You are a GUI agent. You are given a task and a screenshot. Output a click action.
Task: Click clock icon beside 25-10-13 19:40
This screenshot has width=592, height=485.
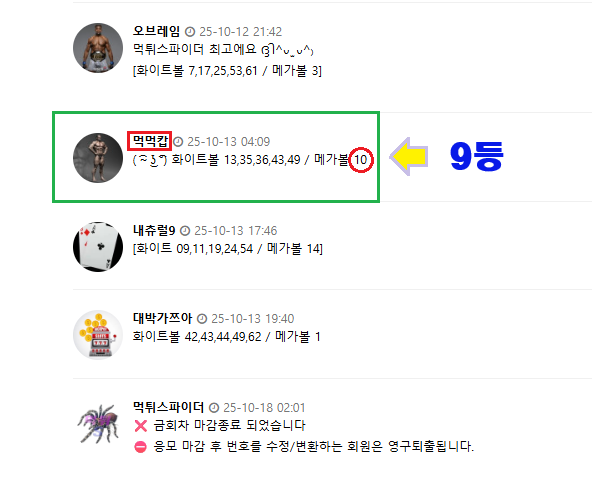pos(202,319)
